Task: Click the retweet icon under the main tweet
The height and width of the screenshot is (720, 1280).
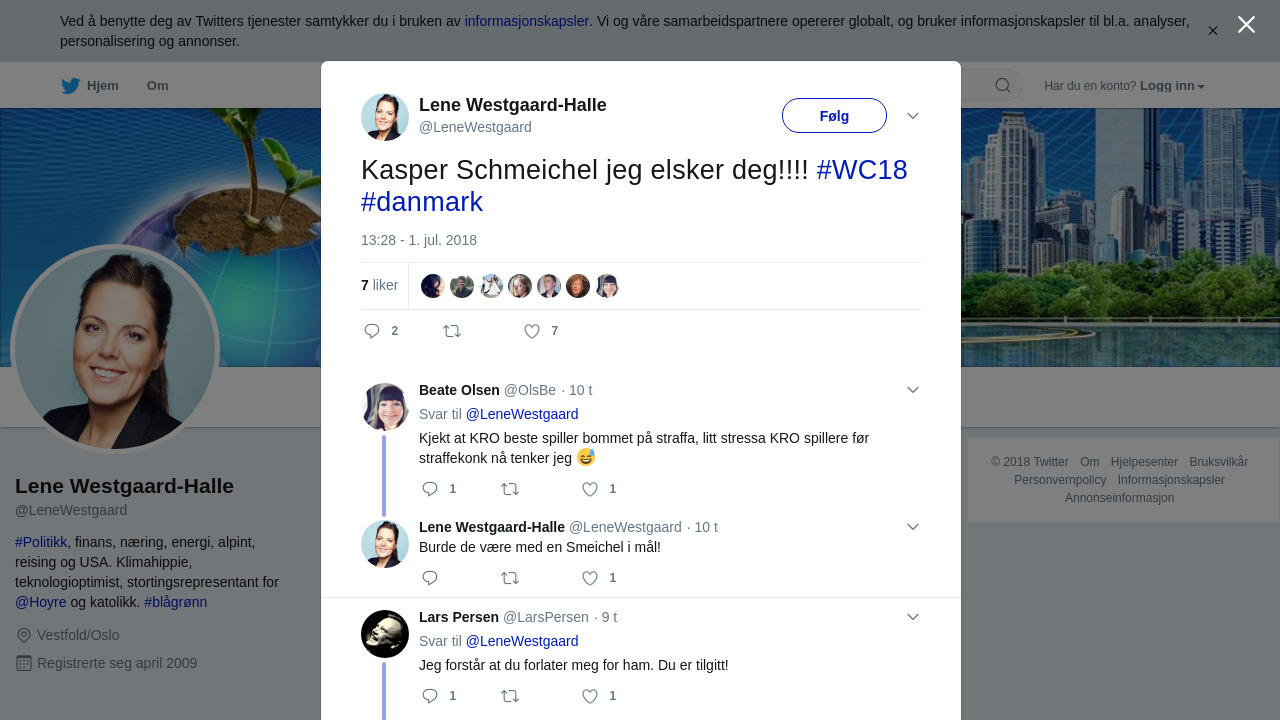Action: pyautogui.click(x=452, y=331)
